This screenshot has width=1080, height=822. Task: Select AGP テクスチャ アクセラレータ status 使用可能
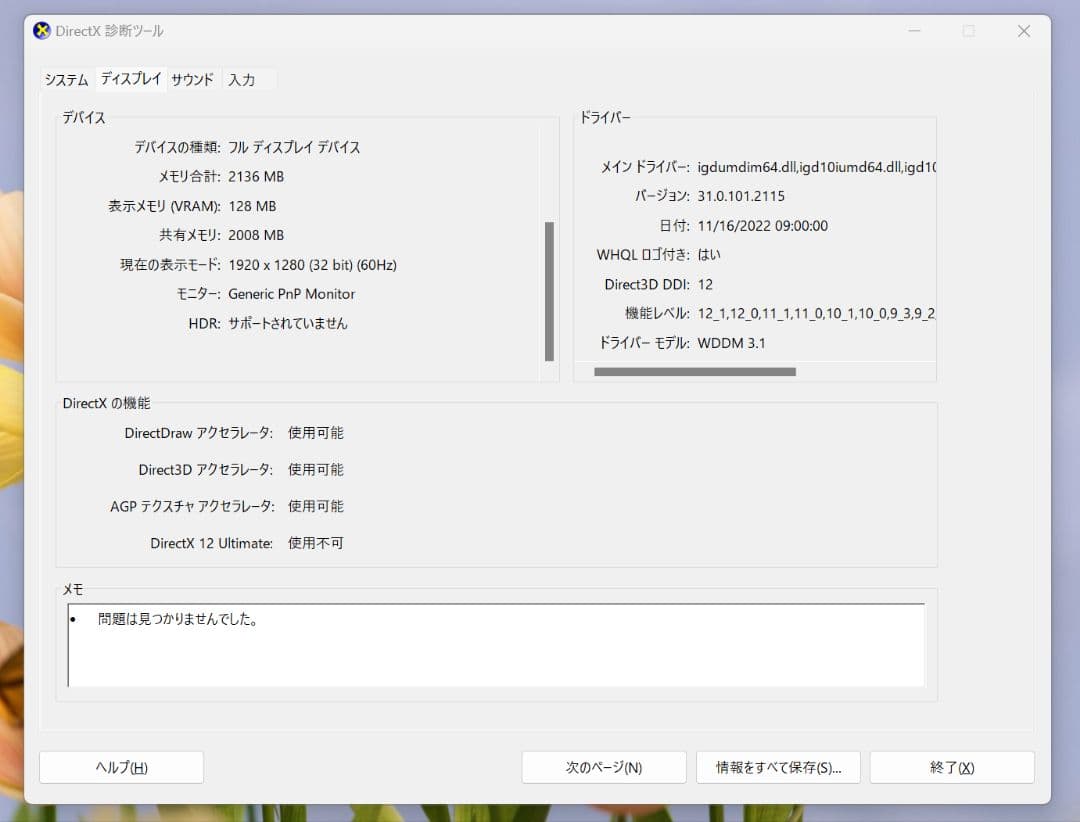pyautogui.click(x=315, y=506)
